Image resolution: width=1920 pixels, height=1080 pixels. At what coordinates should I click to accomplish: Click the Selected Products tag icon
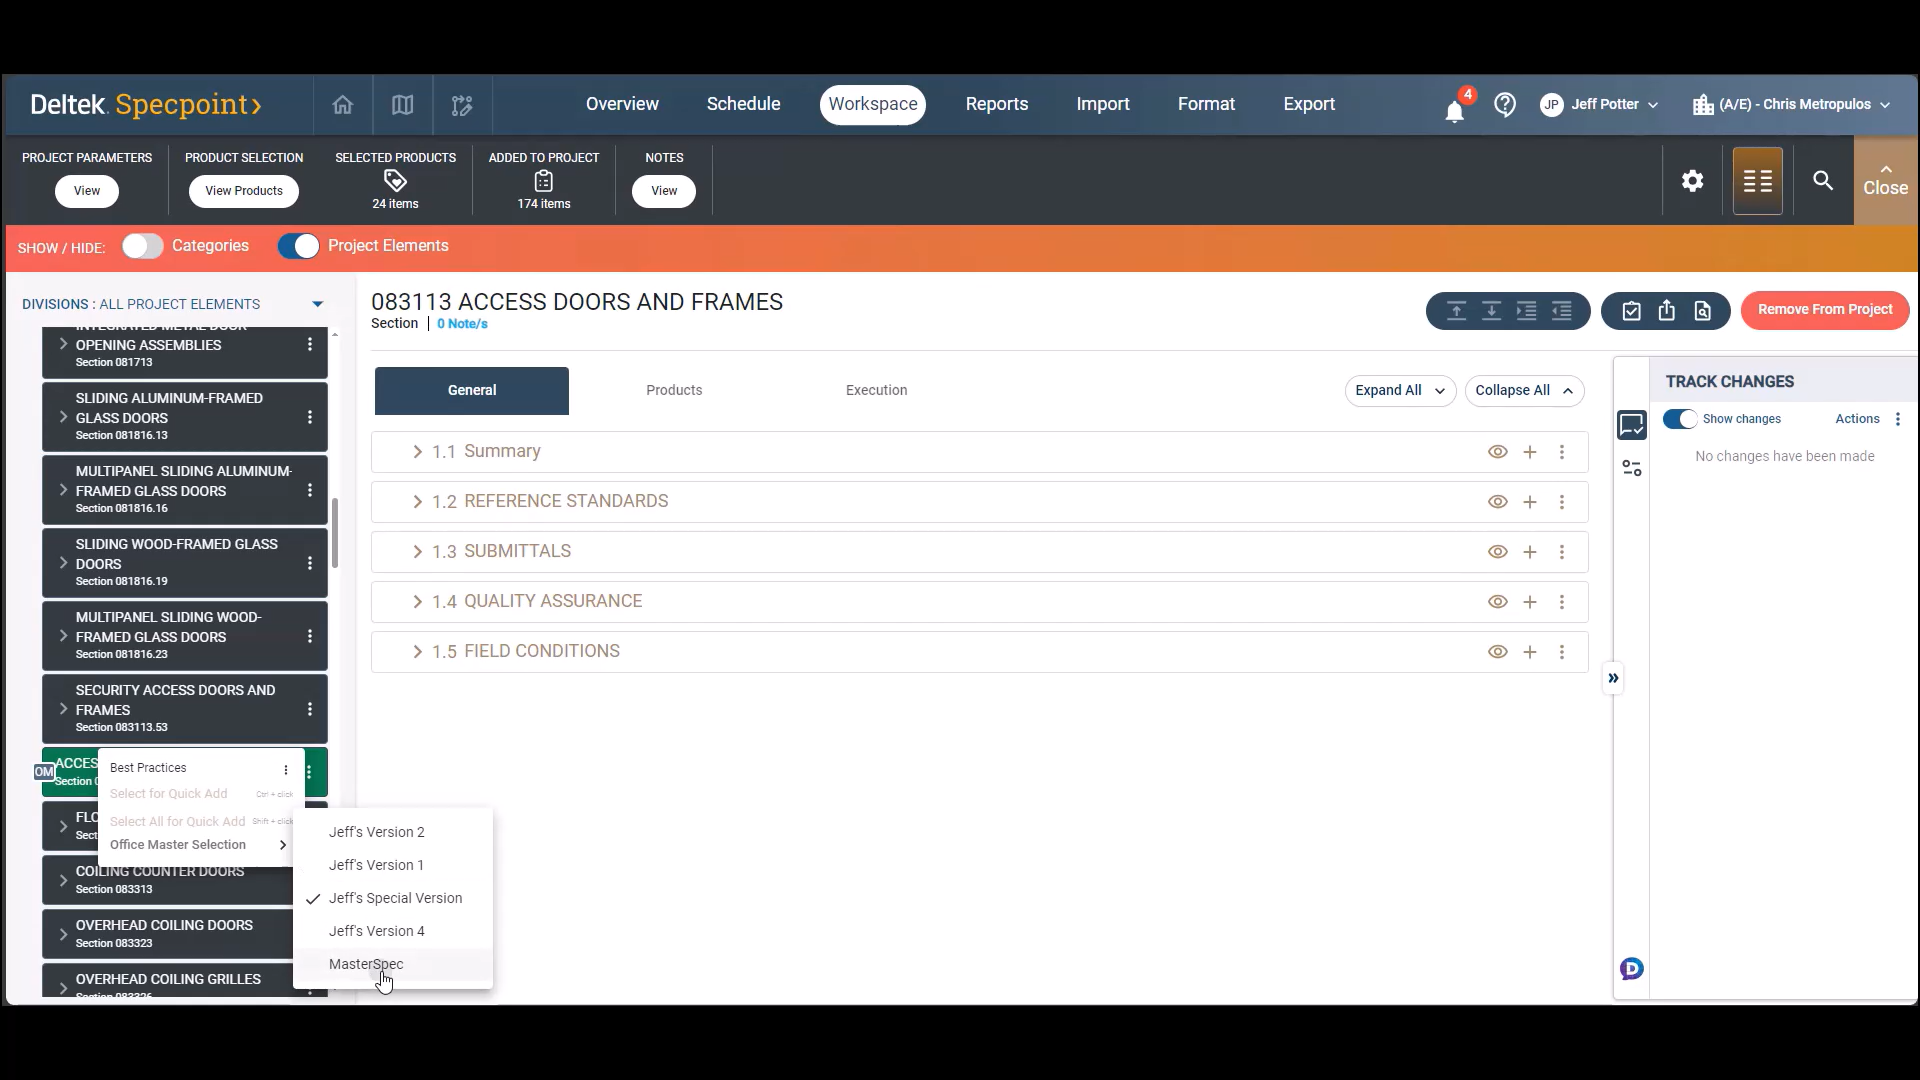[x=395, y=181]
